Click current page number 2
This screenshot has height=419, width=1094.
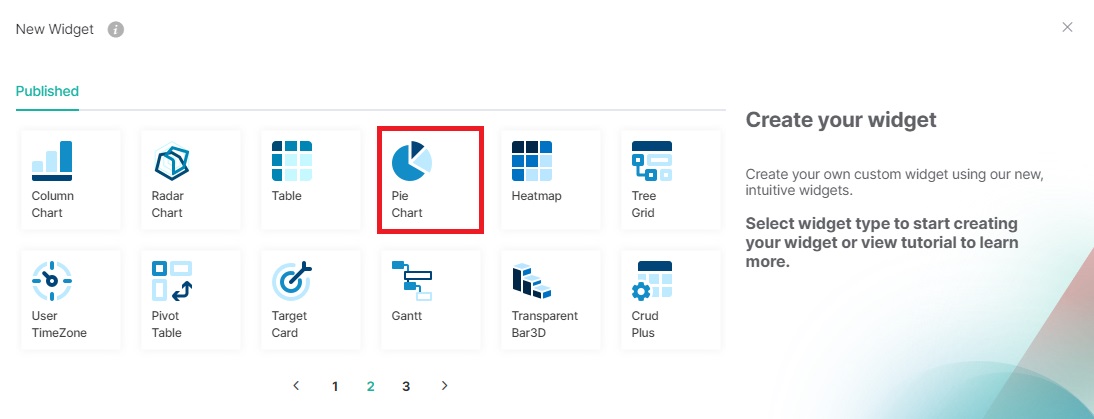(370, 386)
